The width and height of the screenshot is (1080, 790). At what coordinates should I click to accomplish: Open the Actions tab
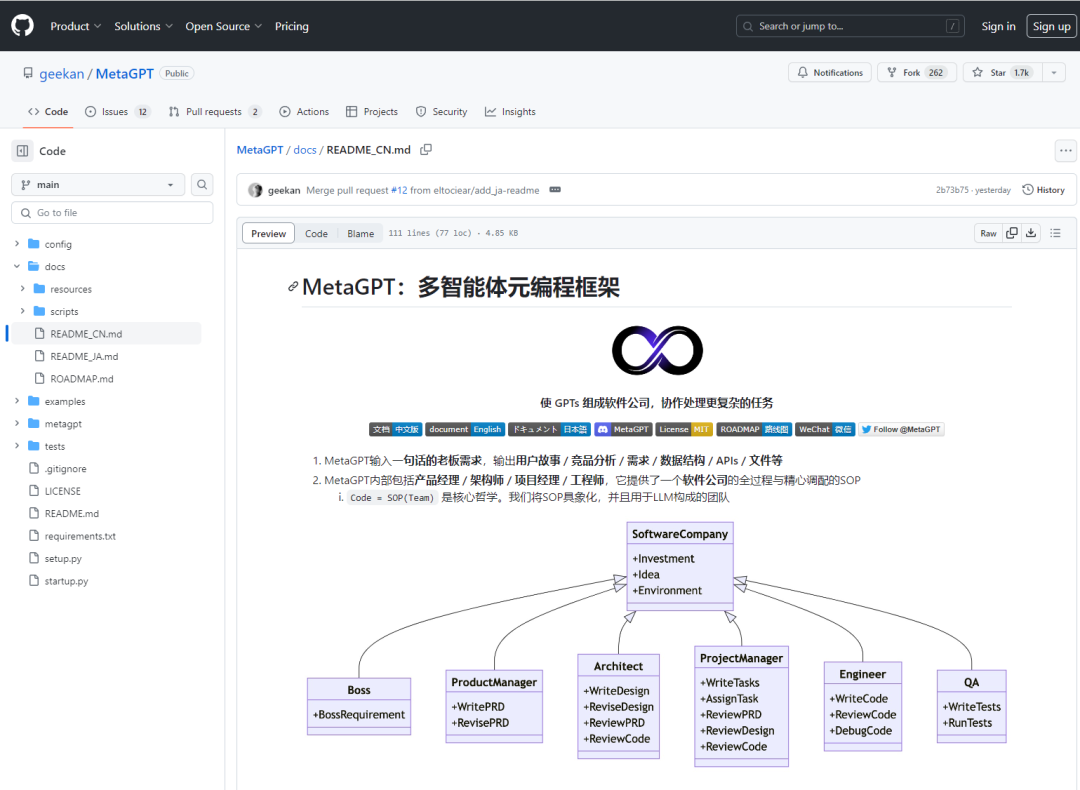point(304,112)
